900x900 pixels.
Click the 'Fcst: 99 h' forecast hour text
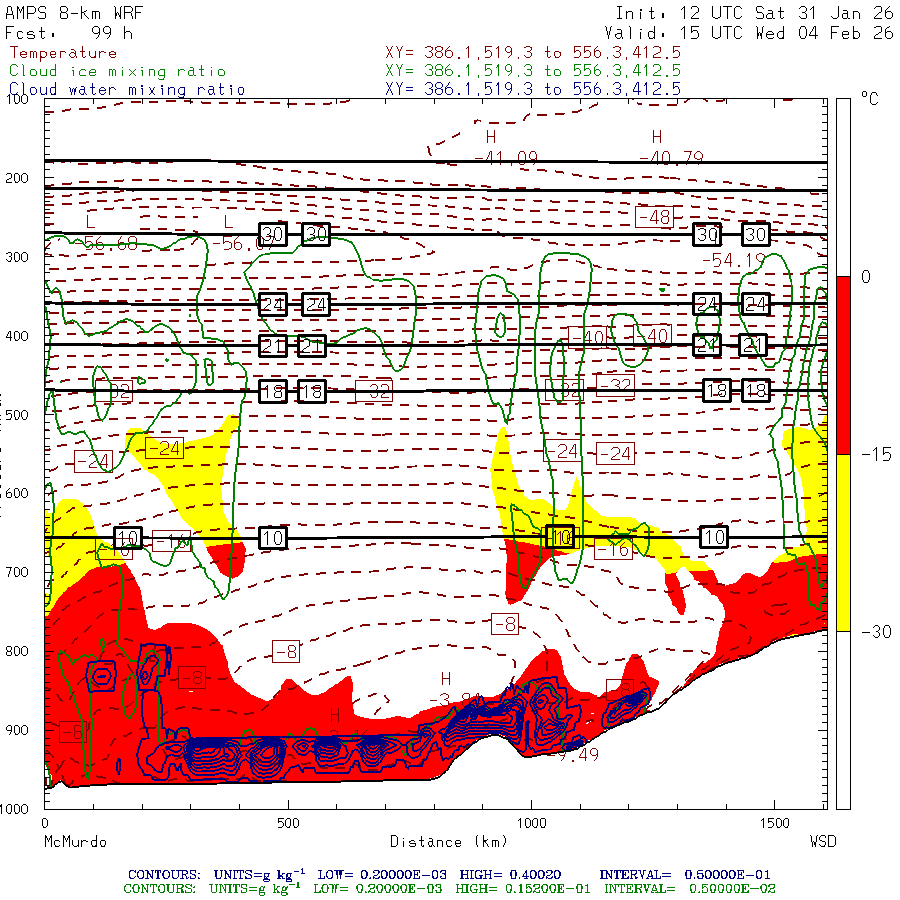tap(69, 33)
